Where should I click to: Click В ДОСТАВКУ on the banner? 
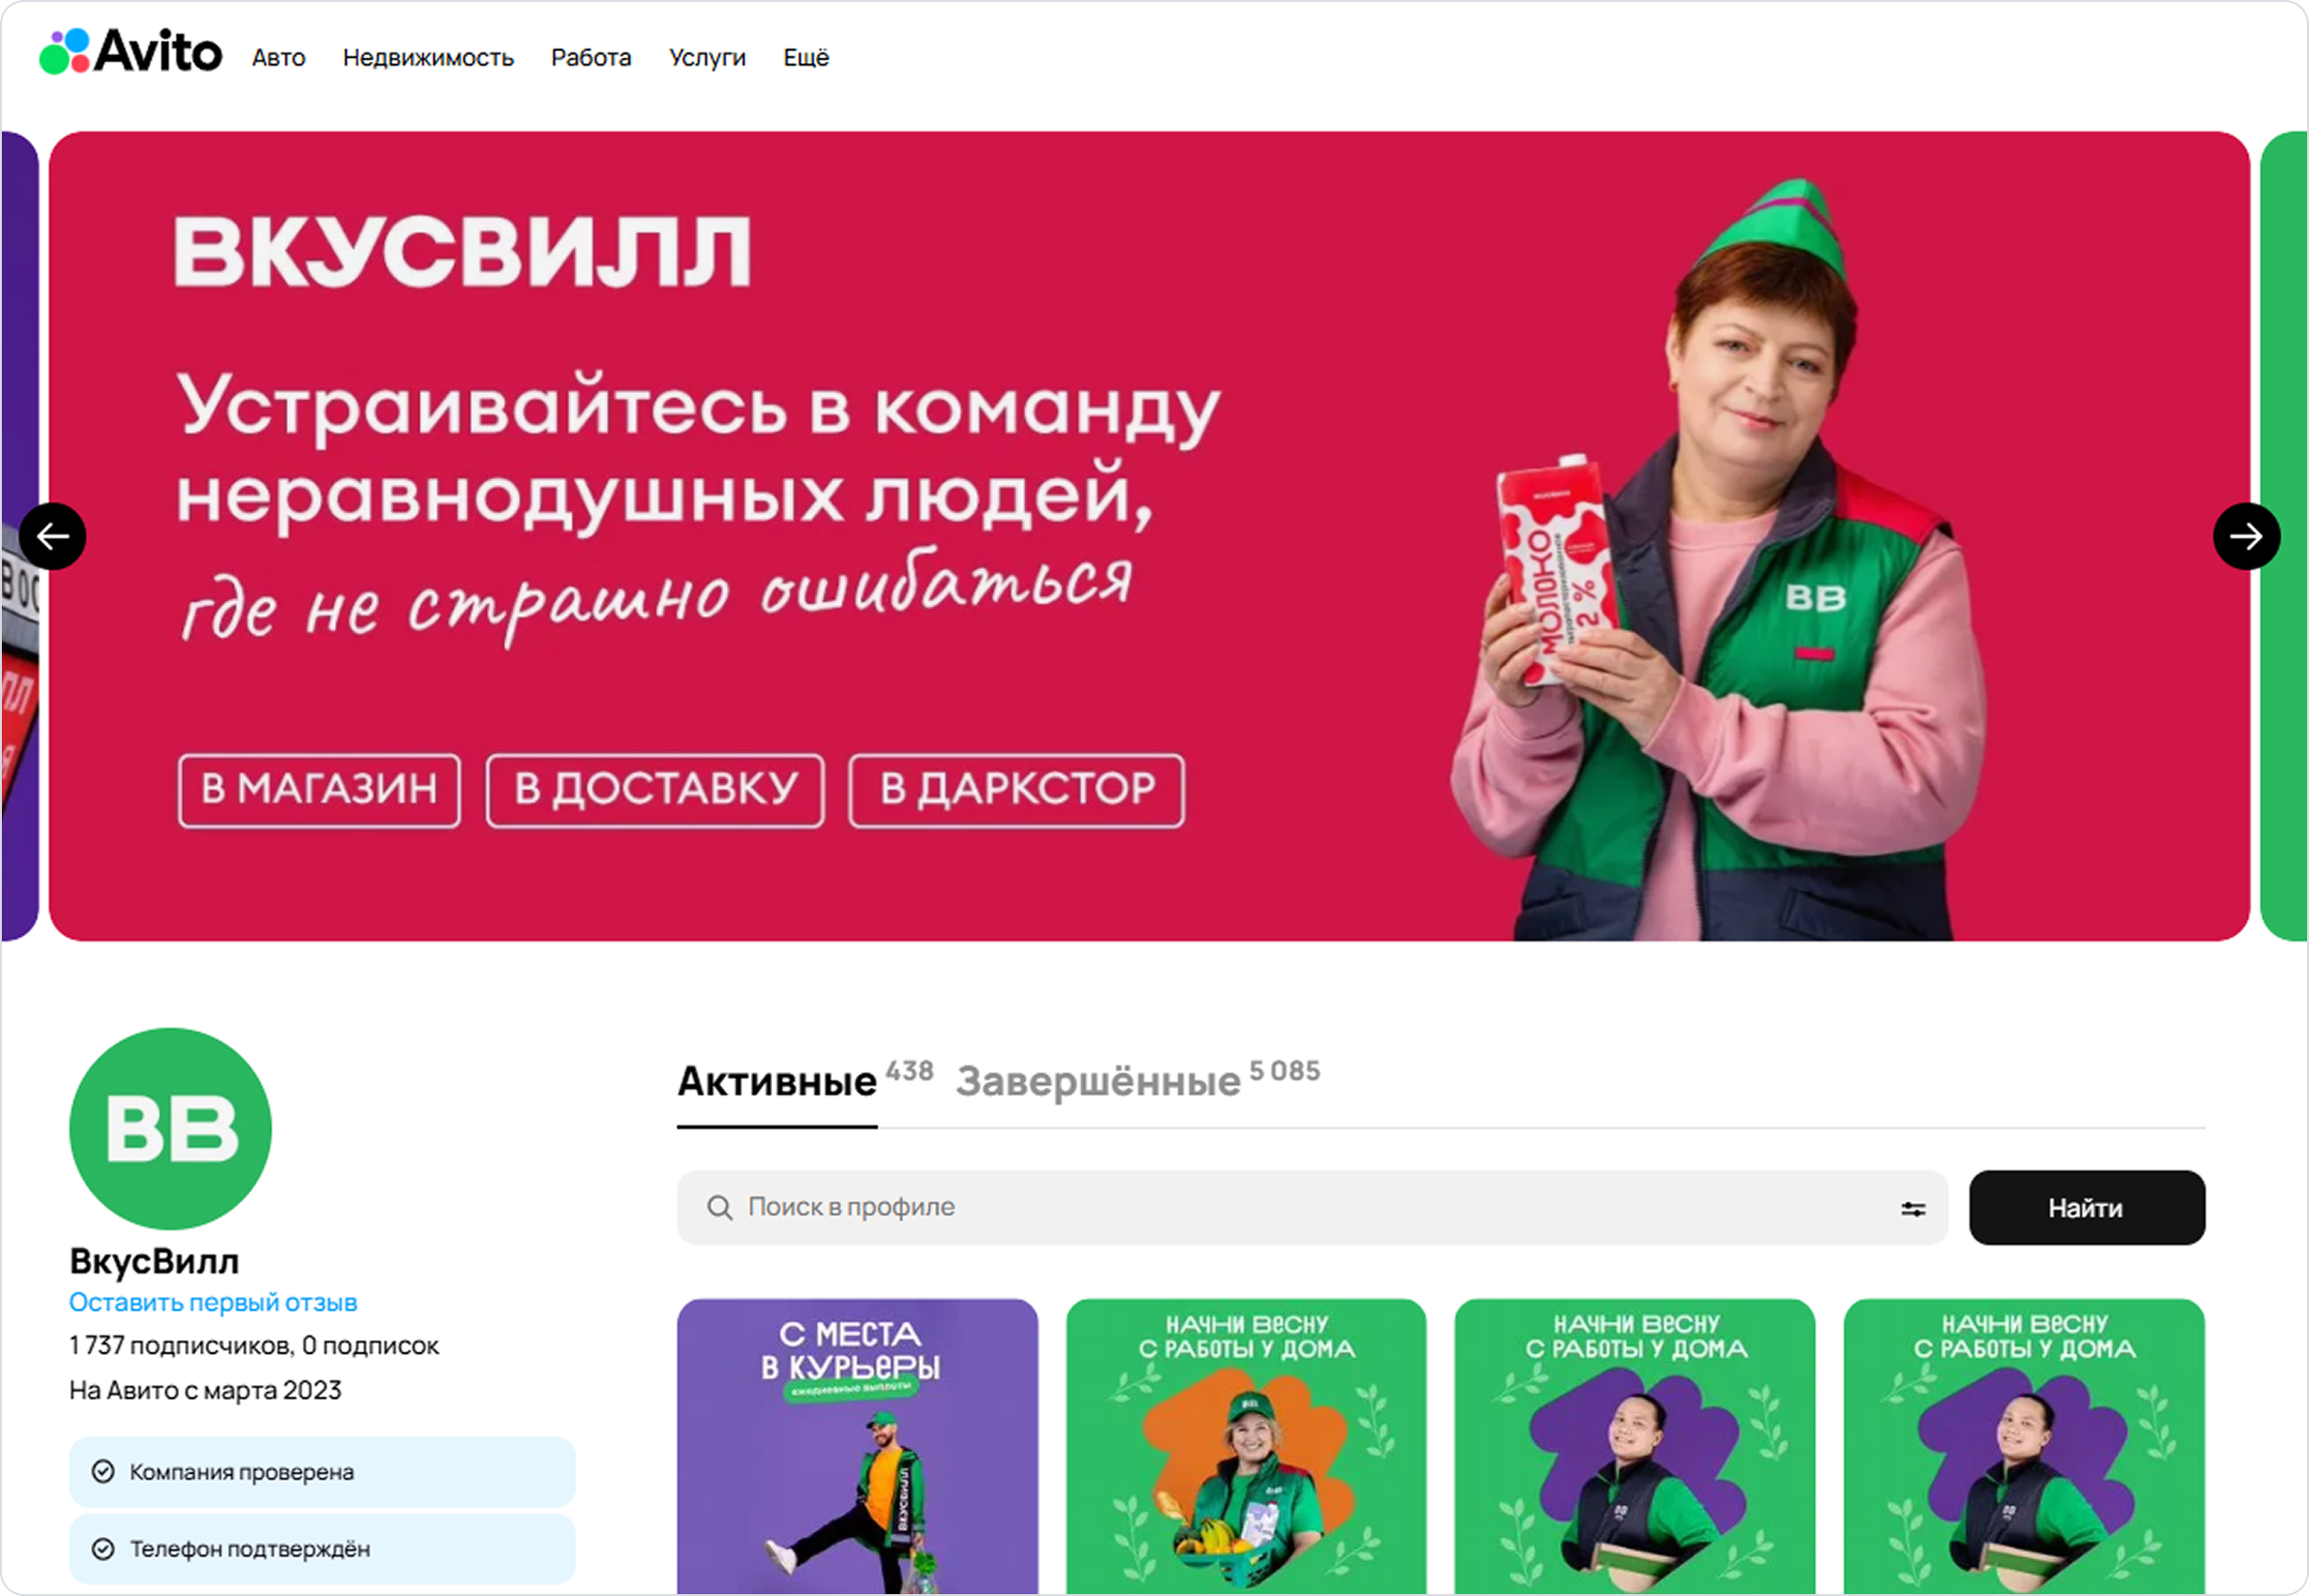coord(655,790)
